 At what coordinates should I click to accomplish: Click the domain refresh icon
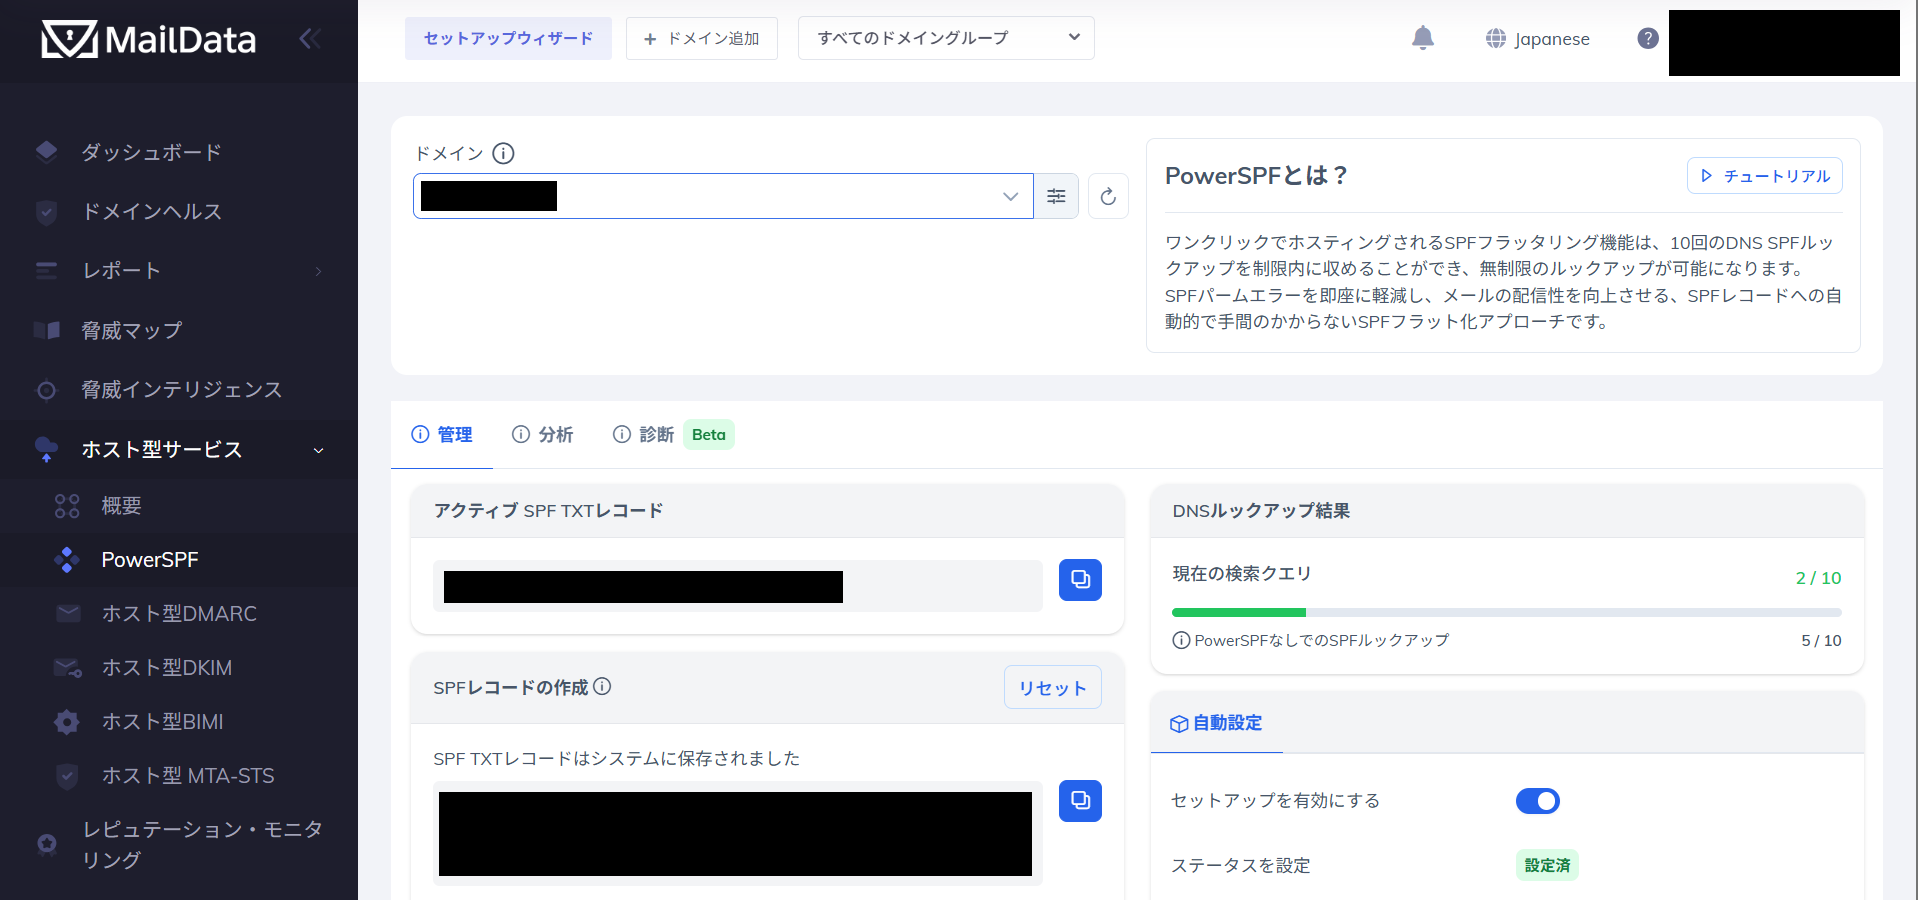[1108, 196]
